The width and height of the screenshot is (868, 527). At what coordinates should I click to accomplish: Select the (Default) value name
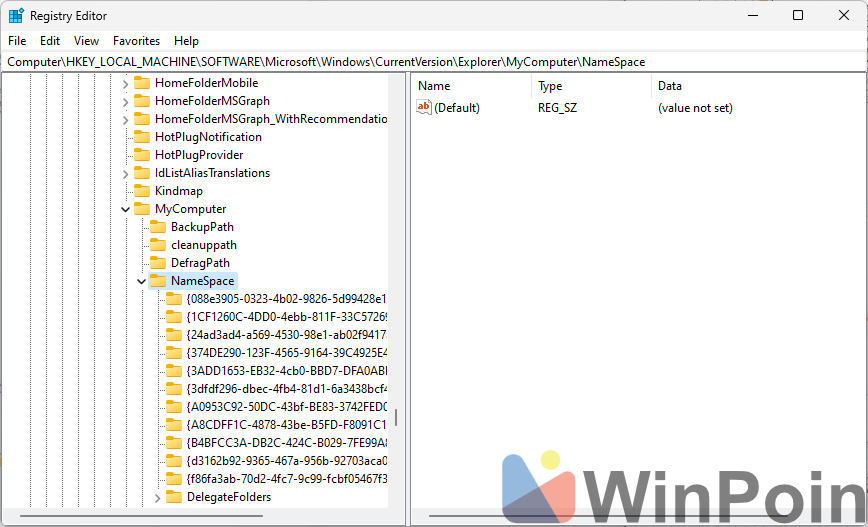click(x=457, y=108)
